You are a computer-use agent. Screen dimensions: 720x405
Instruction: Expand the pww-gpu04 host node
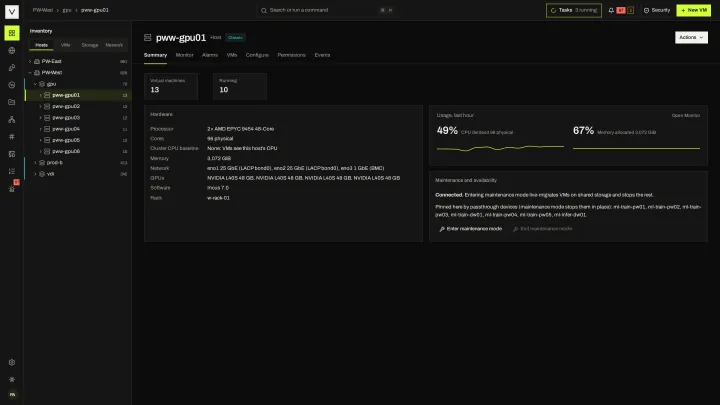tap(40, 129)
